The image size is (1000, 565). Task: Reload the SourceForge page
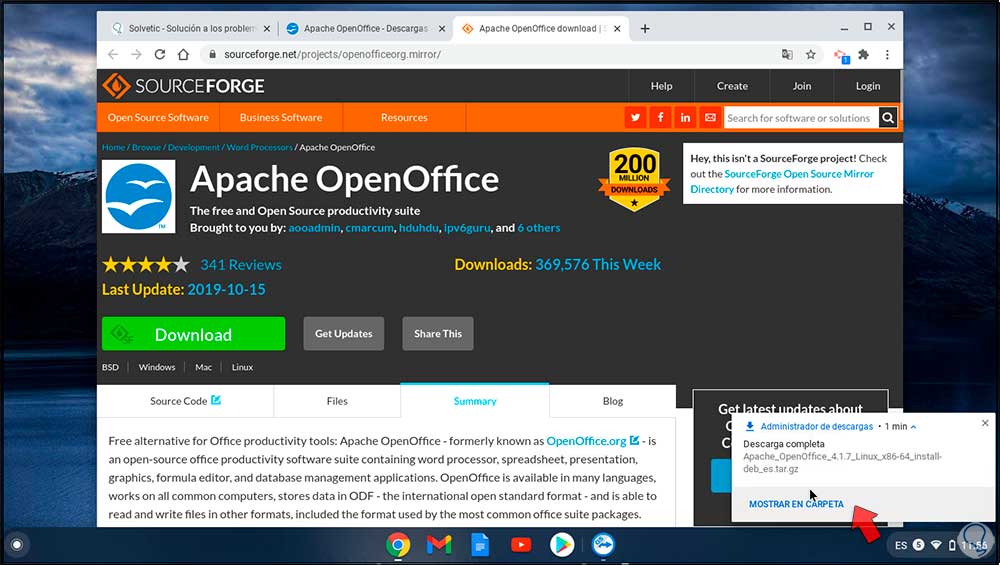coord(160,55)
